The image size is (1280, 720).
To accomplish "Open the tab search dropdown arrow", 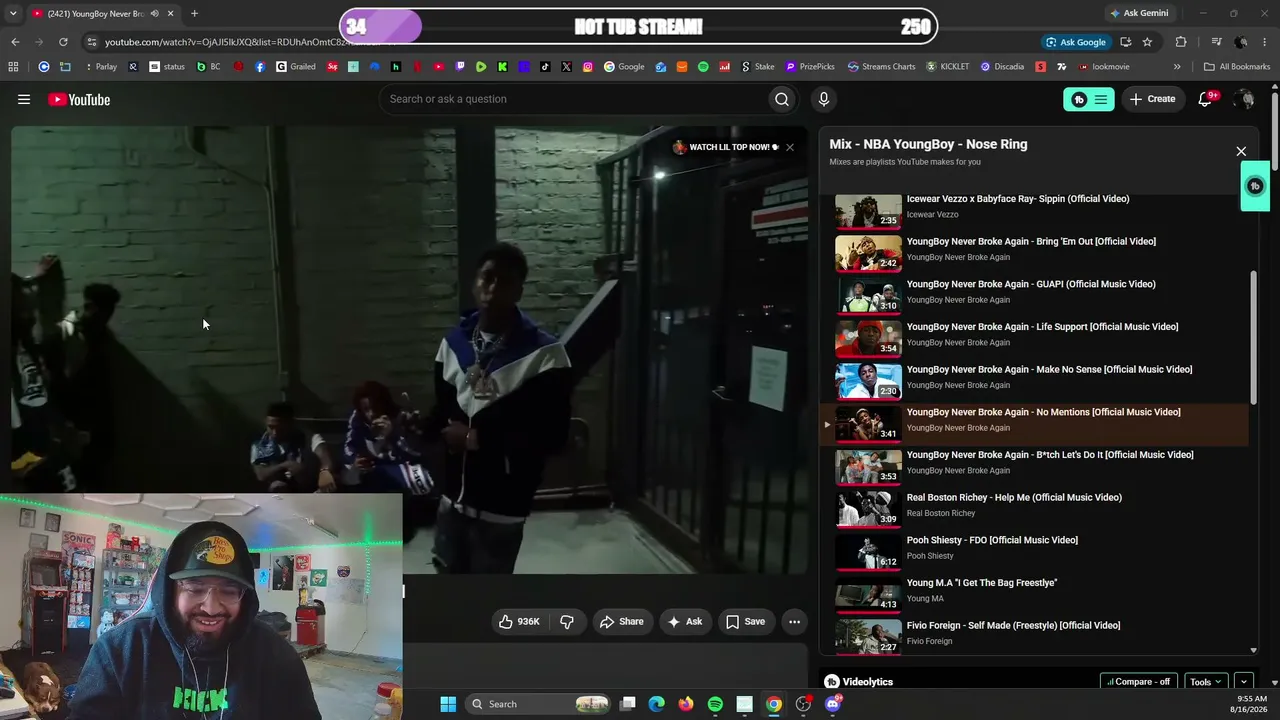I will click(x=15, y=14).
